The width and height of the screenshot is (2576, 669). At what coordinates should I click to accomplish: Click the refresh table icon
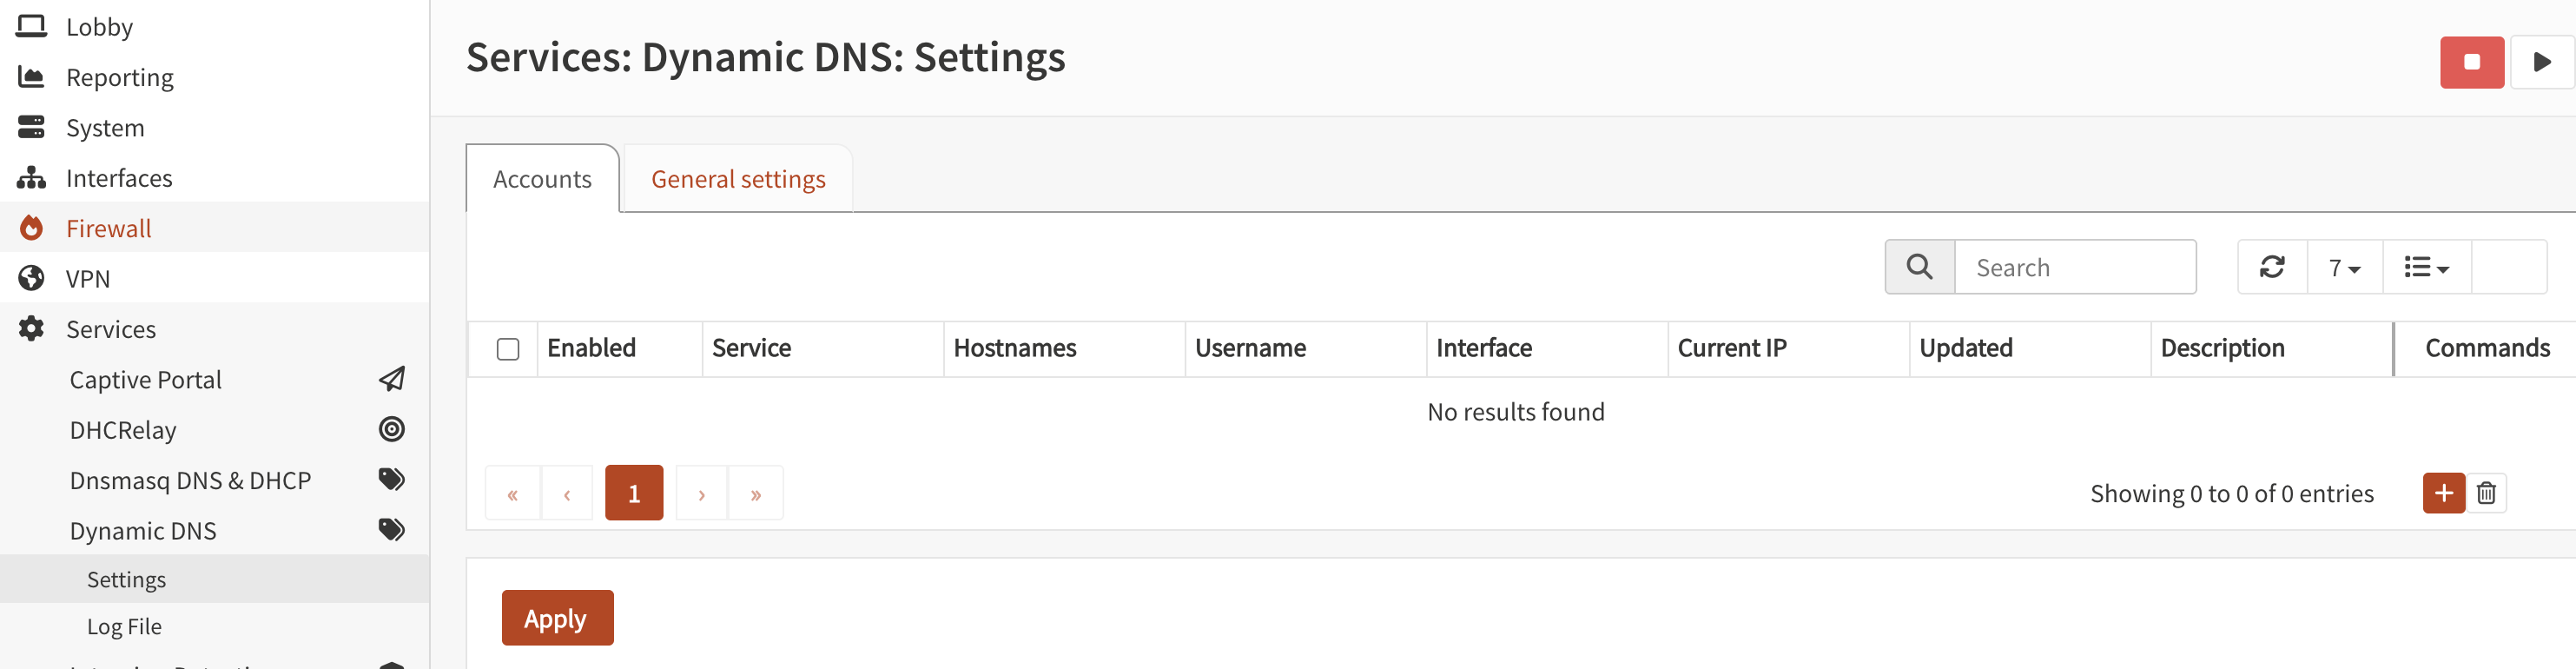pos(2271,267)
